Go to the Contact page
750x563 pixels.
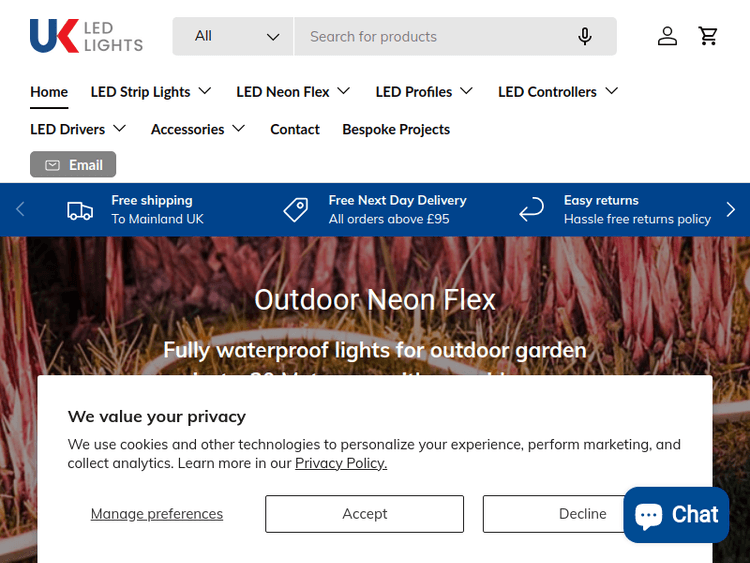[x=295, y=129]
